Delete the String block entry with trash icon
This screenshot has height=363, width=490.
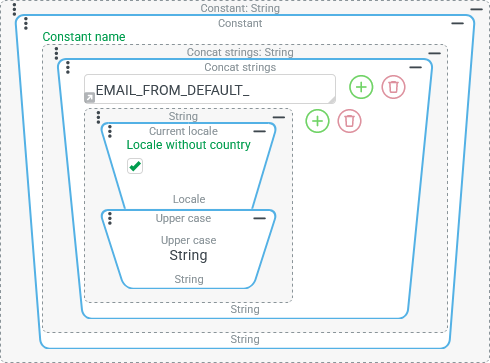(x=349, y=121)
